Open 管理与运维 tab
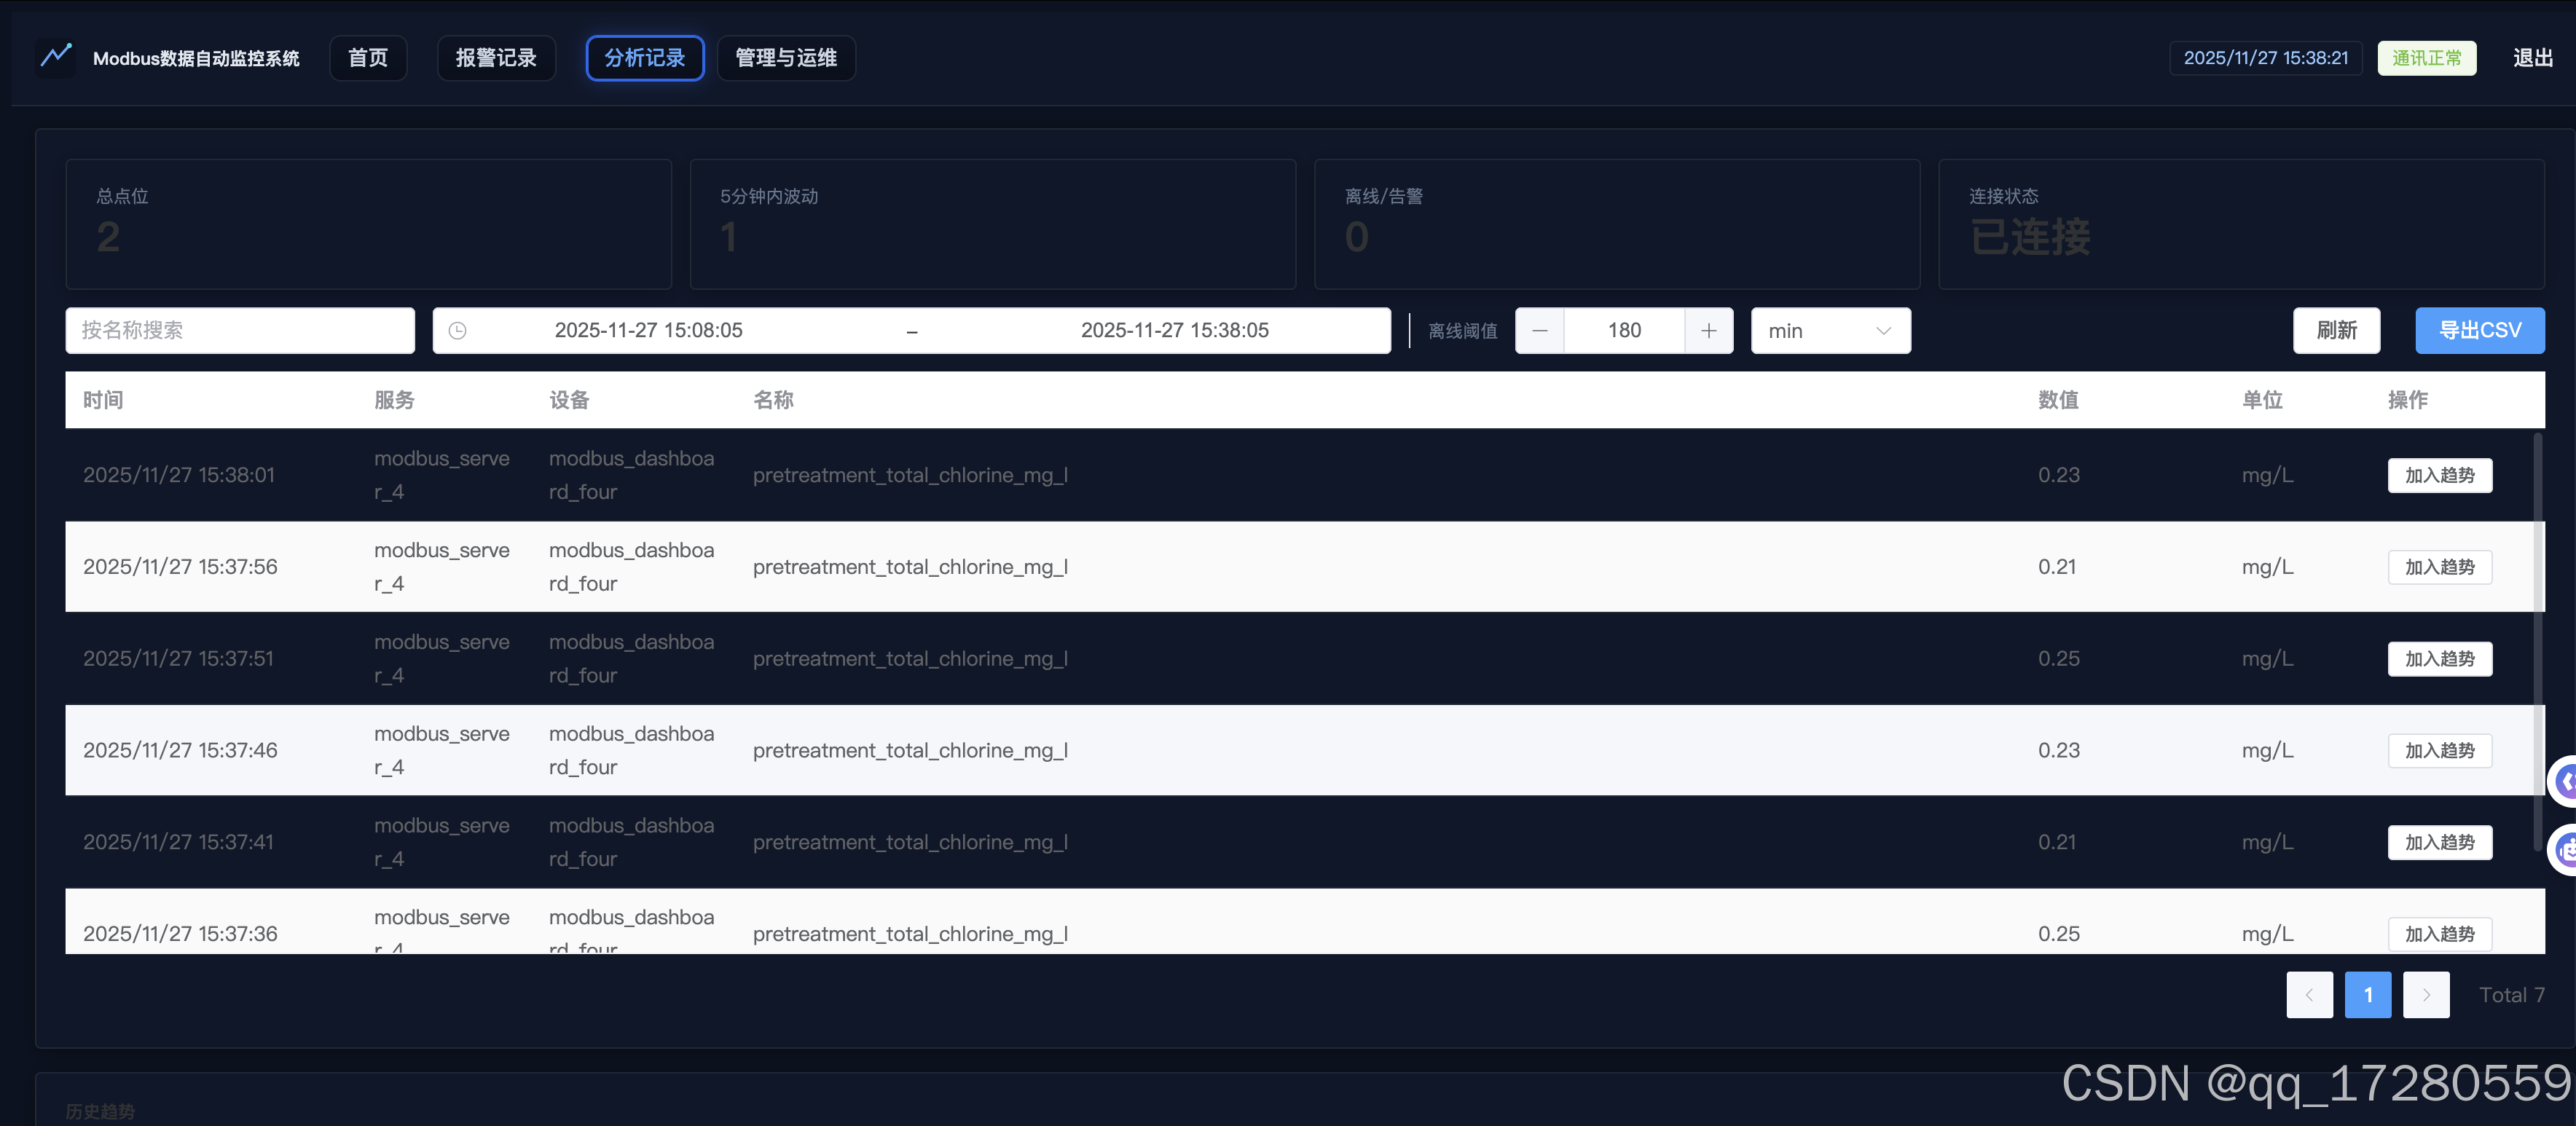Image resolution: width=2576 pixels, height=1126 pixels. click(x=785, y=58)
